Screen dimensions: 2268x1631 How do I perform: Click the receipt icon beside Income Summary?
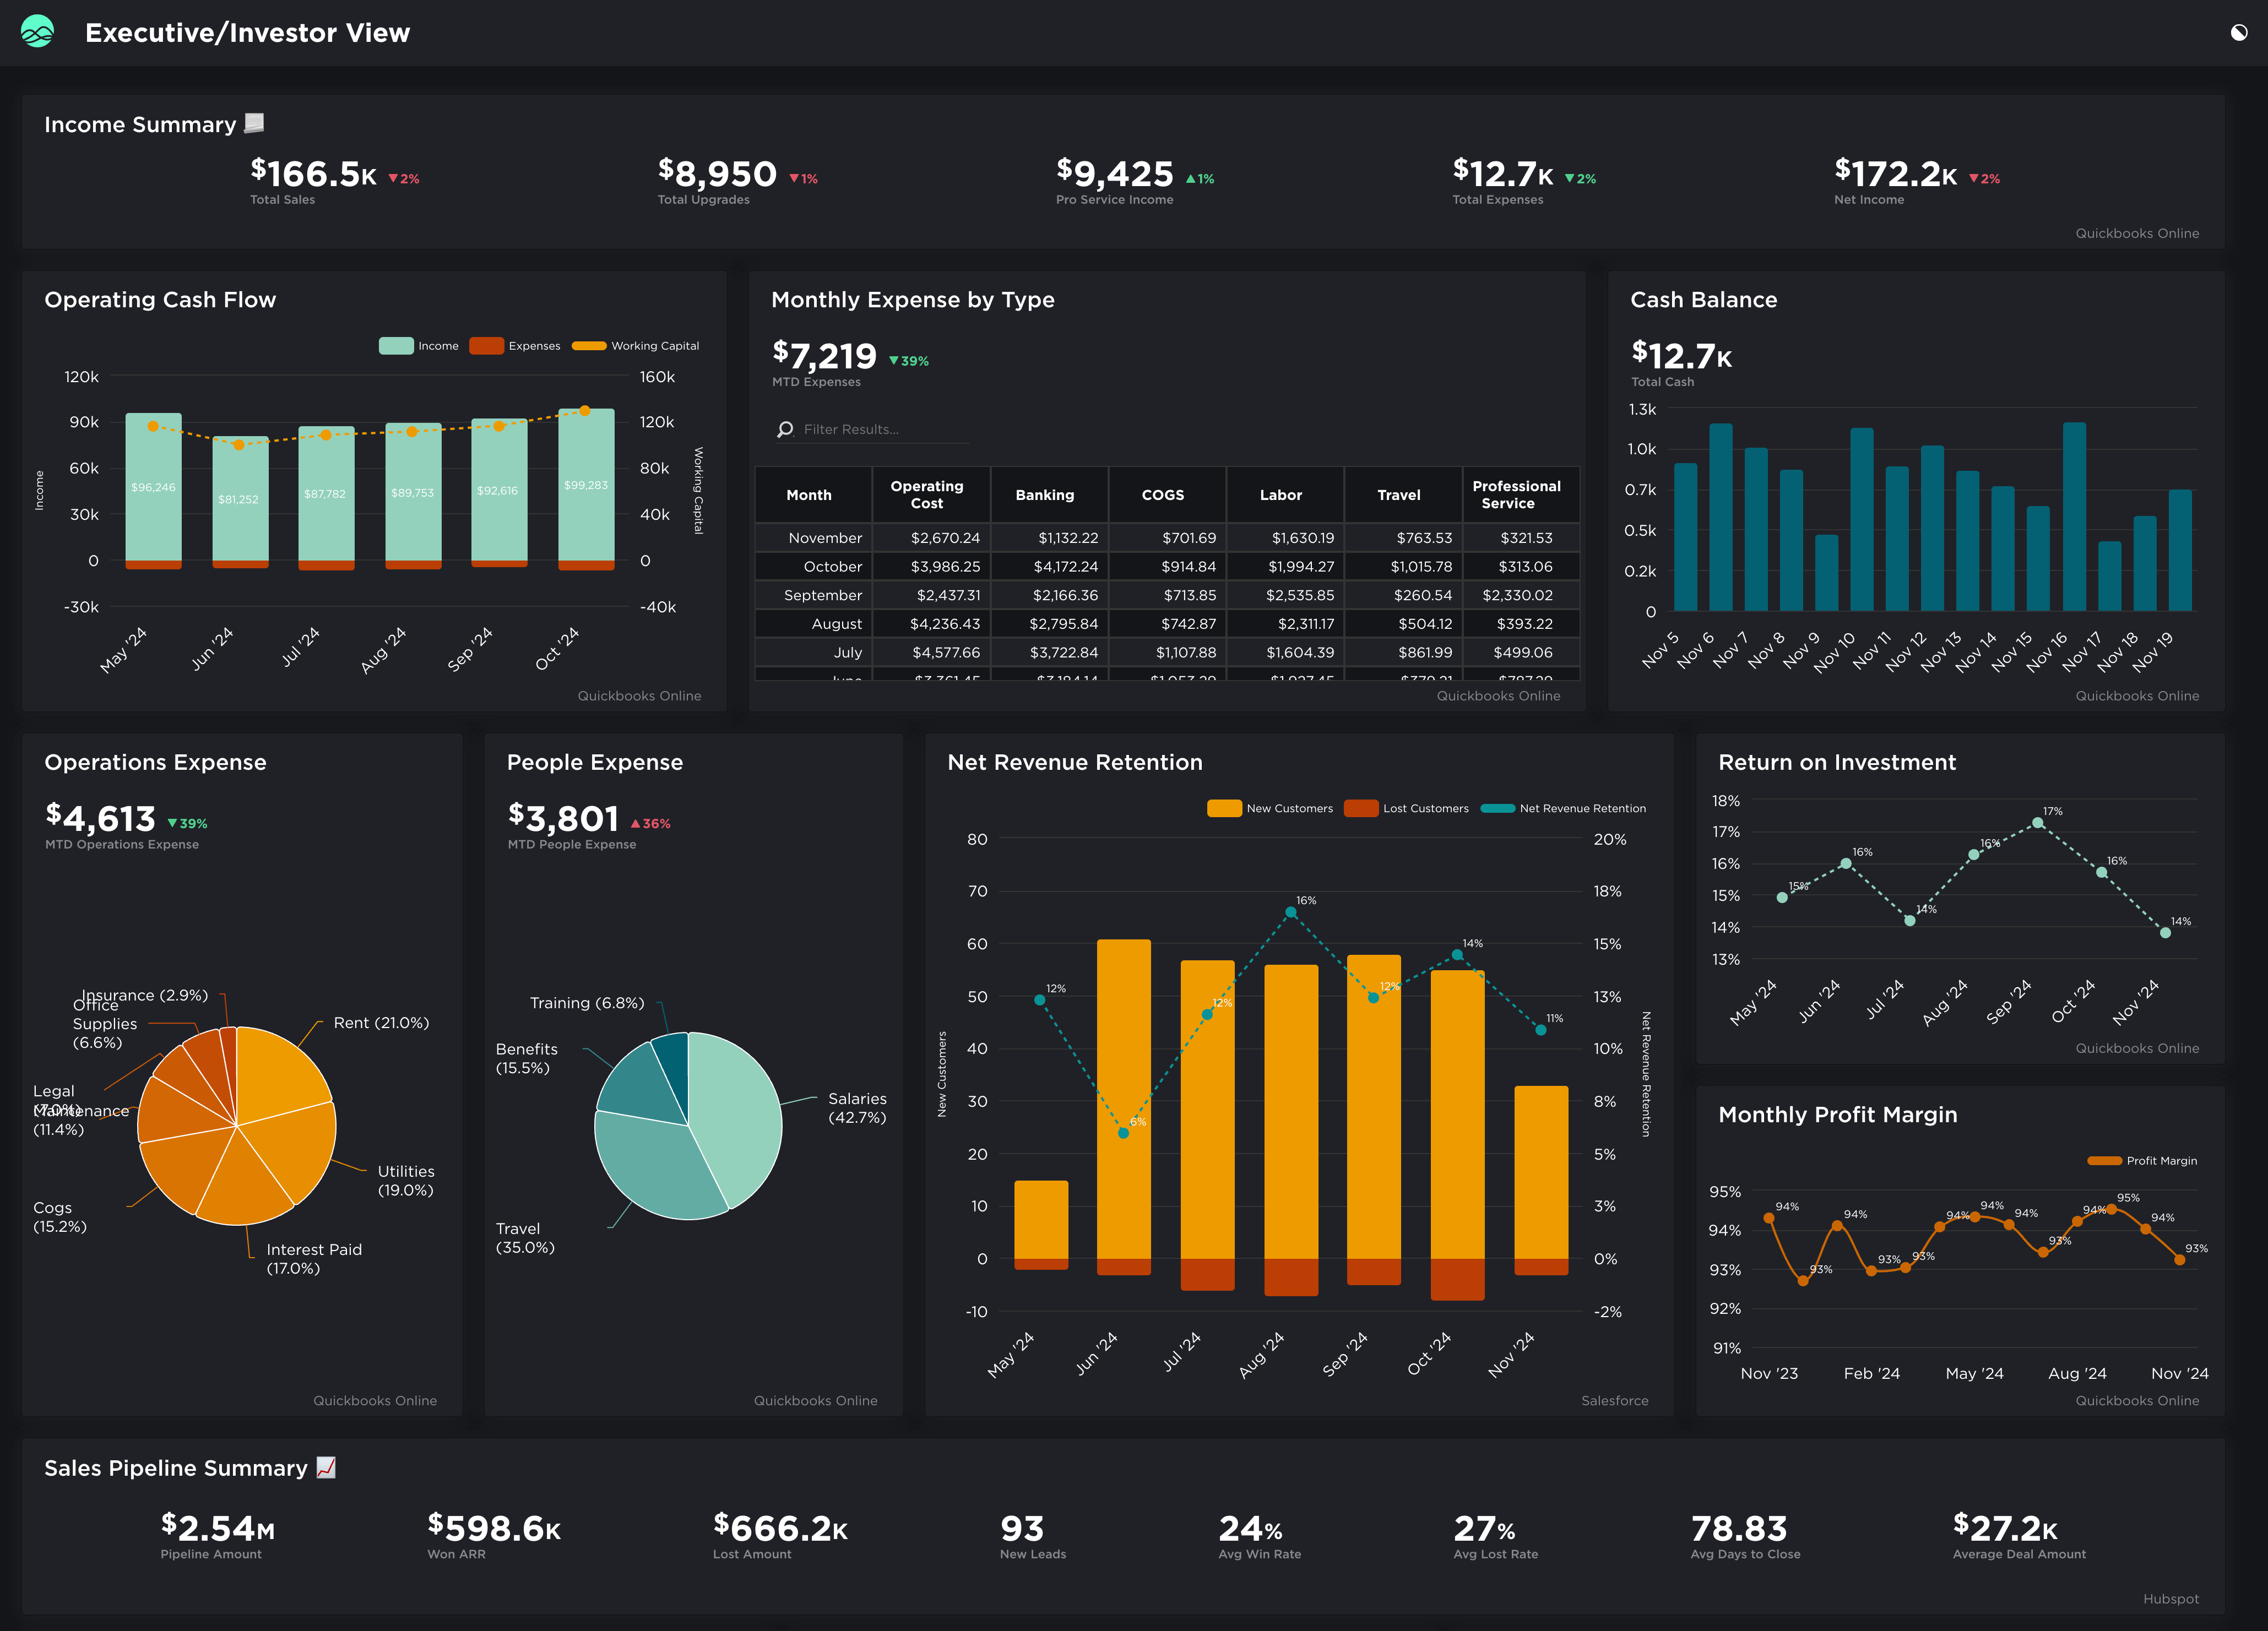[254, 123]
